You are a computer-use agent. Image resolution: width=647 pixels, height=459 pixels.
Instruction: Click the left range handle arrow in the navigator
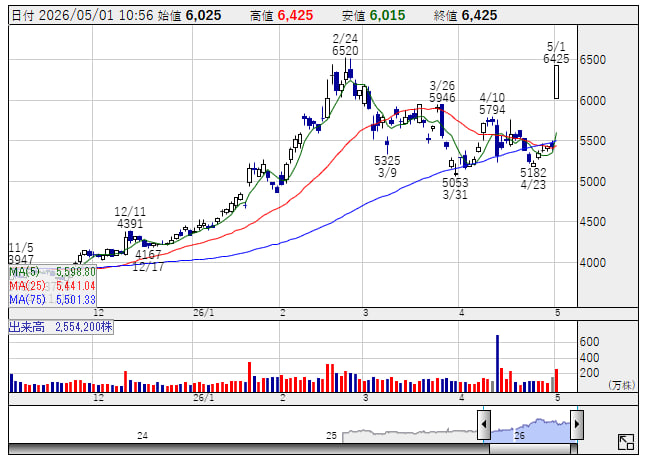point(484,425)
